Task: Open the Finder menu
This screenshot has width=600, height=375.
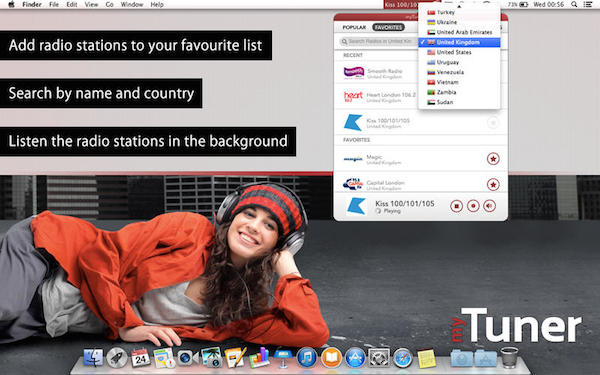Action: coord(32,5)
